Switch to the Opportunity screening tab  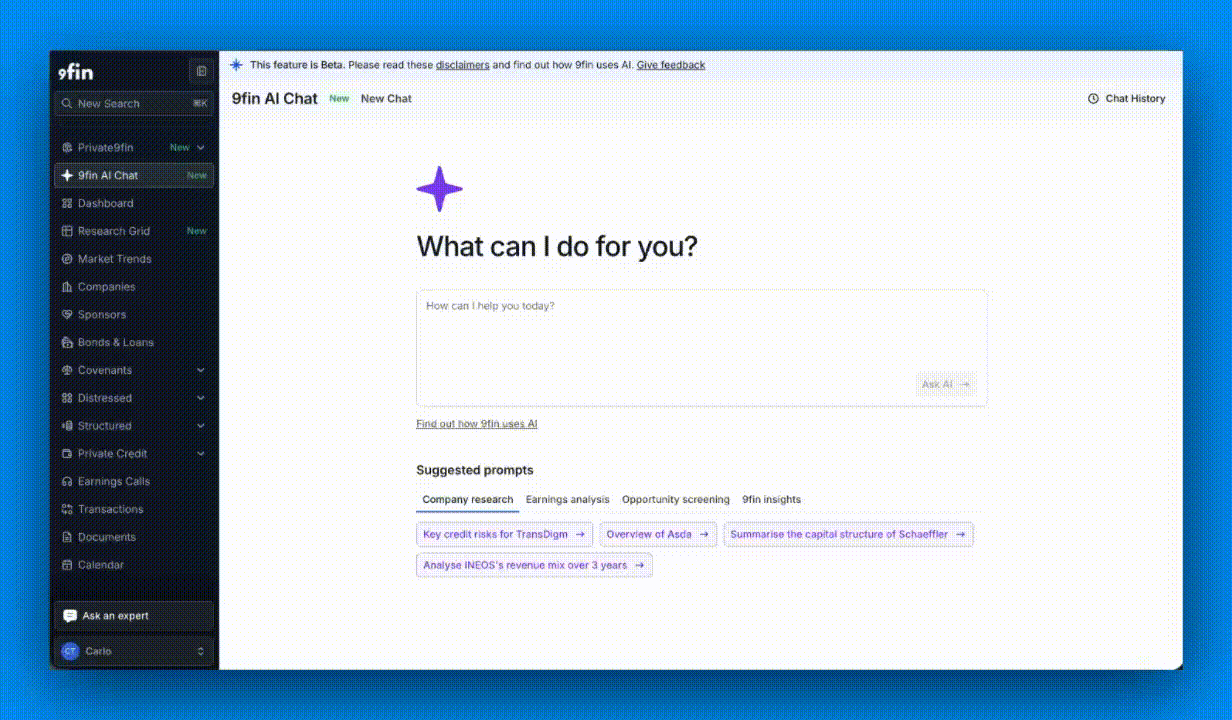point(676,500)
